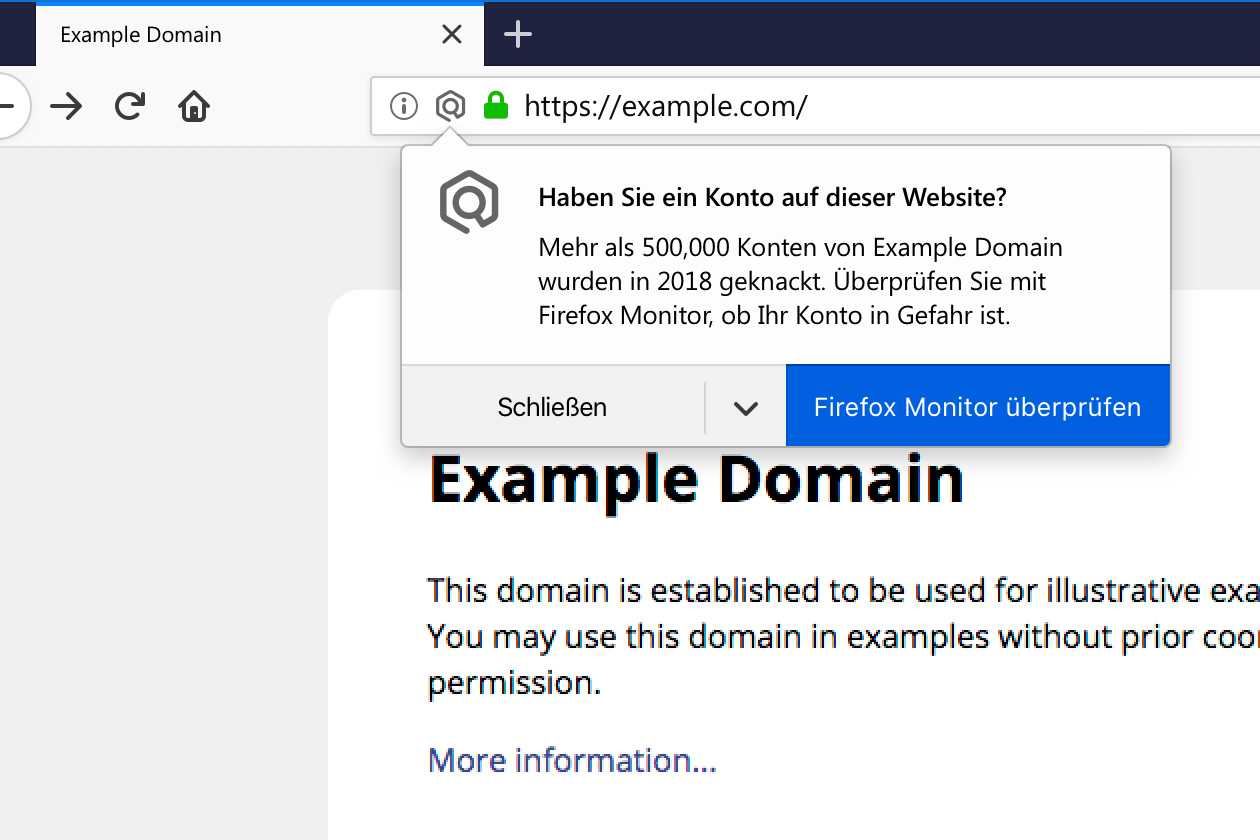Viewport: 1260px width, 840px height.
Task: Click Firefox Monitor überprüfen button
Action: pyautogui.click(x=978, y=406)
